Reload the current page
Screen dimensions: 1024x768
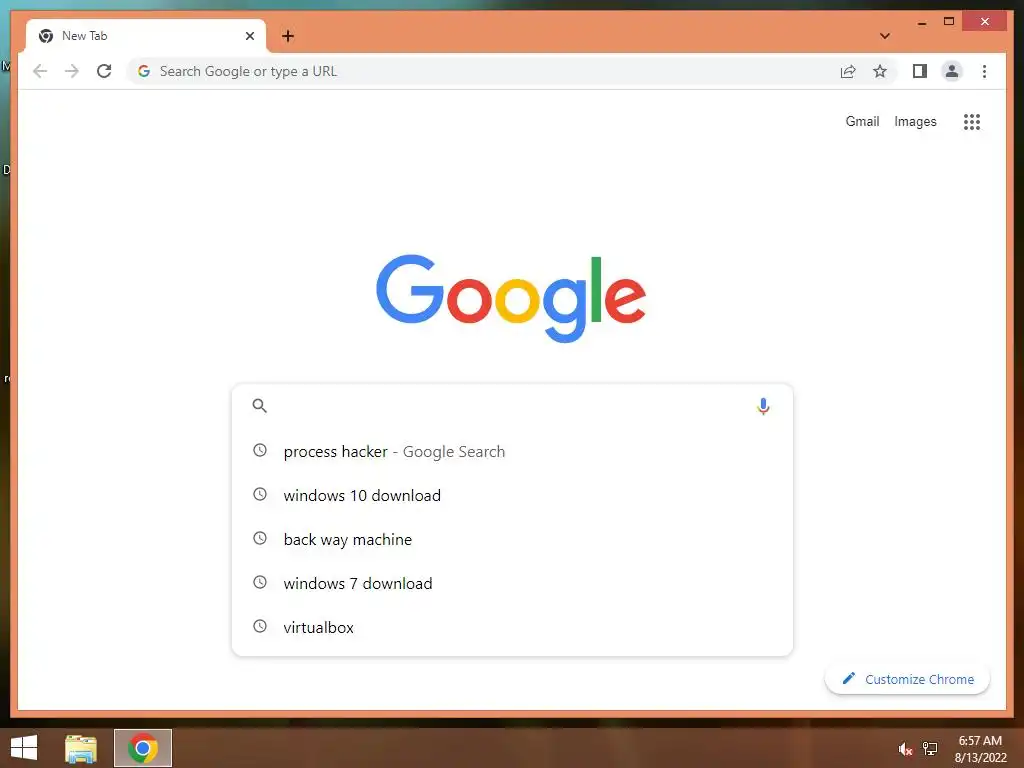coord(104,71)
